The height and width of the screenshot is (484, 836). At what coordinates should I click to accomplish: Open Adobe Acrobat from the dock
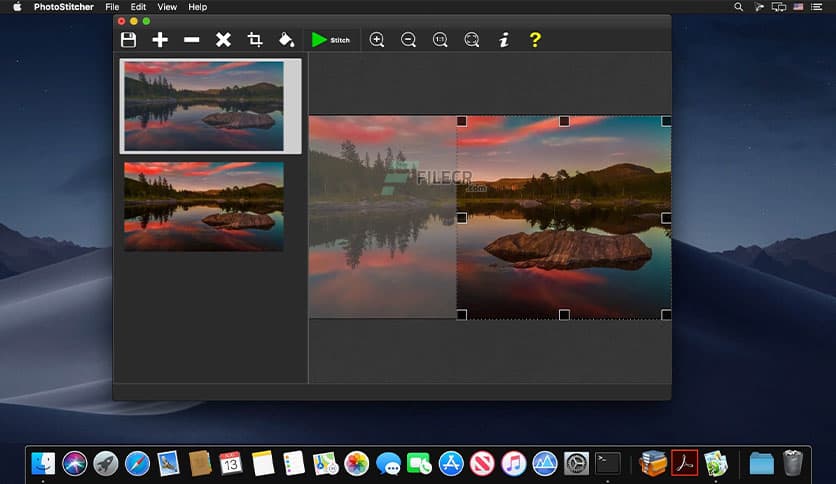[x=685, y=463]
